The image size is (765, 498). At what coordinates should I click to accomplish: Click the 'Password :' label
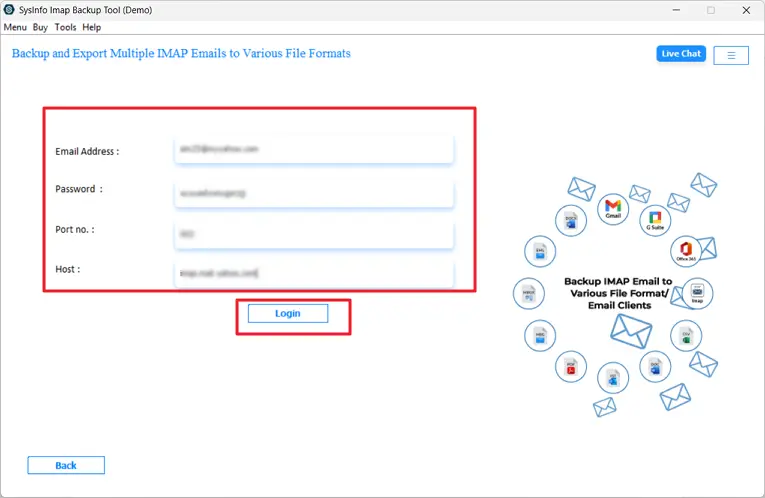click(x=79, y=189)
